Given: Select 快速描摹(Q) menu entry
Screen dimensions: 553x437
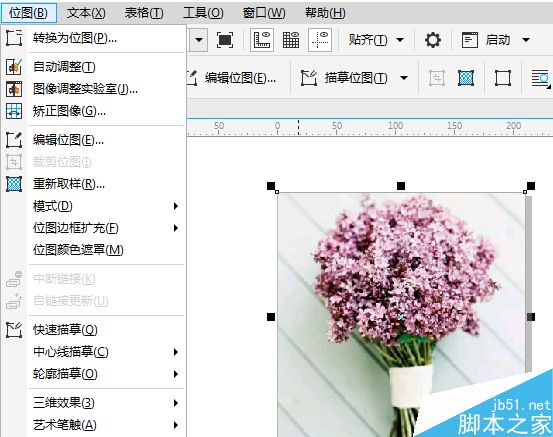Looking at the screenshot, I should [65, 330].
